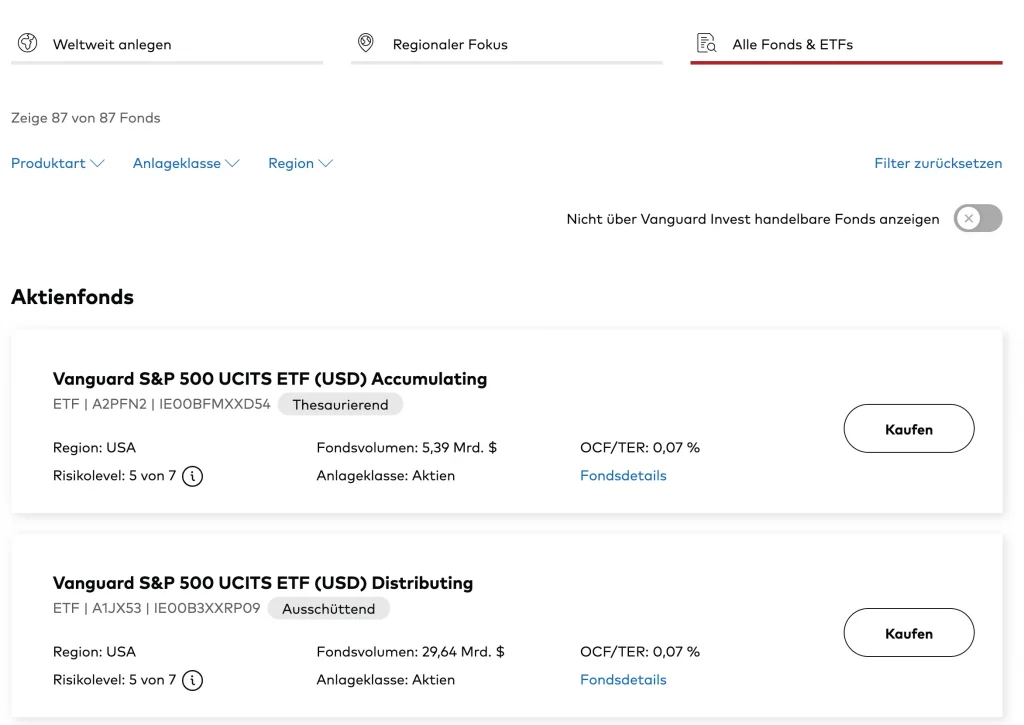Click the Vanguard S&P 500 Distributing fund title
This screenshot has height=725, width=1024.
(263, 583)
